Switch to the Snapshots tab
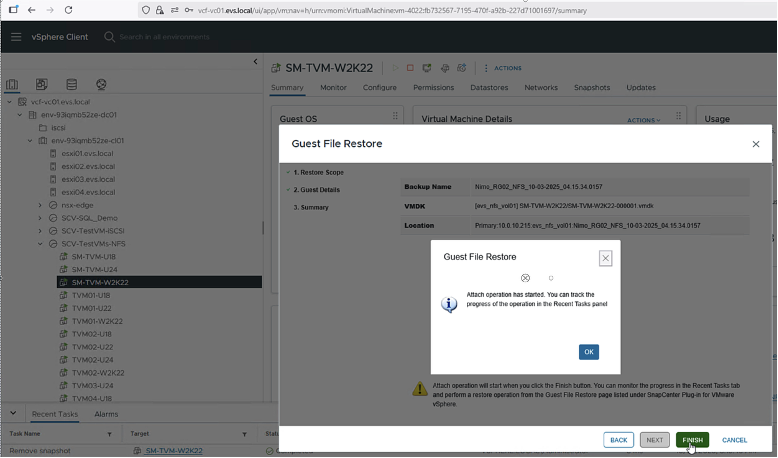778x458 pixels. [592, 87]
